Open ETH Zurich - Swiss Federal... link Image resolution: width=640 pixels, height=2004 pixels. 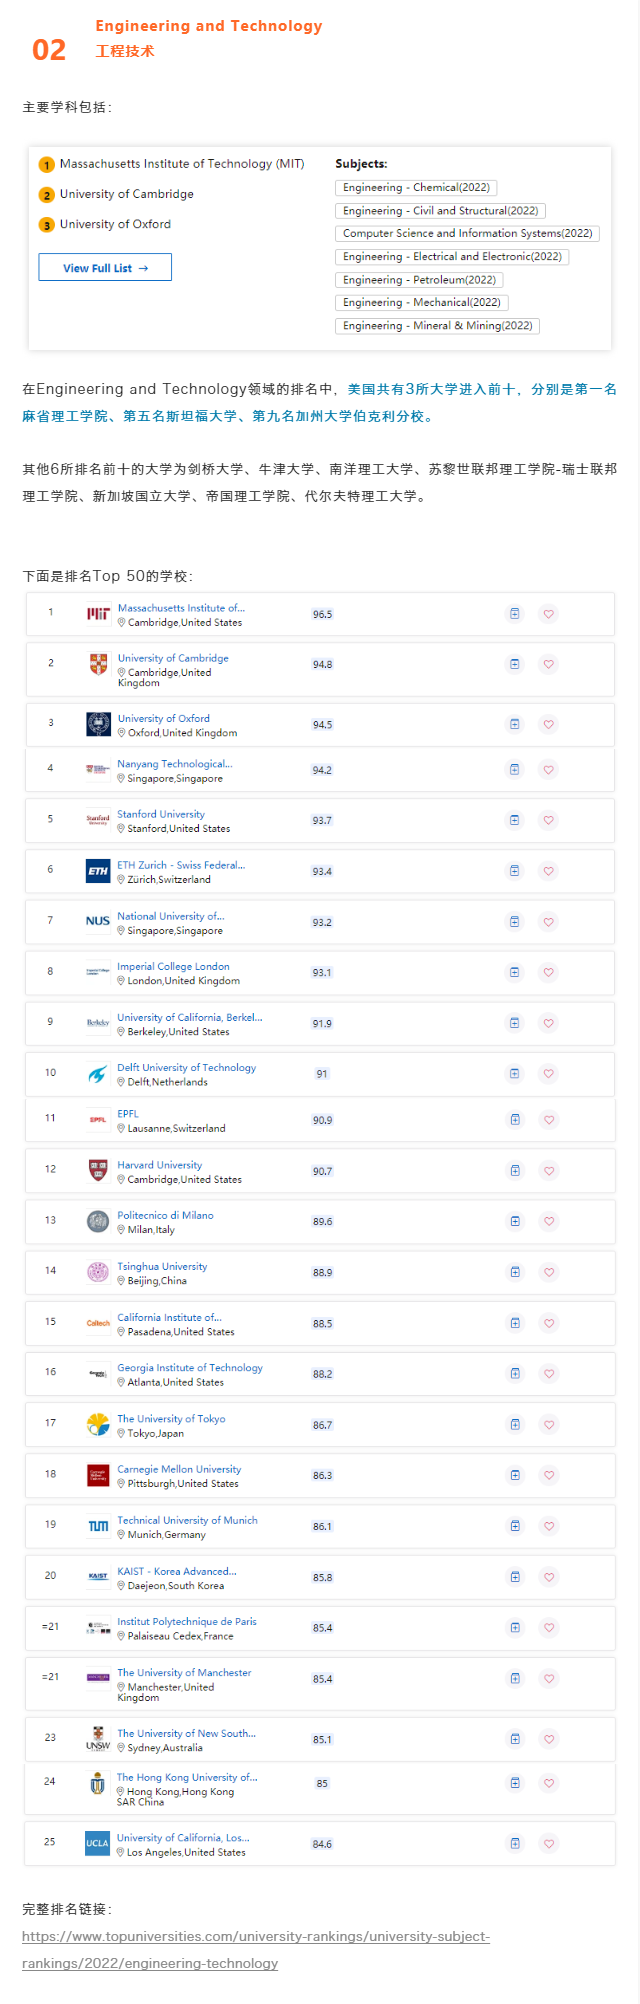pyautogui.click(x=181, y=865)
